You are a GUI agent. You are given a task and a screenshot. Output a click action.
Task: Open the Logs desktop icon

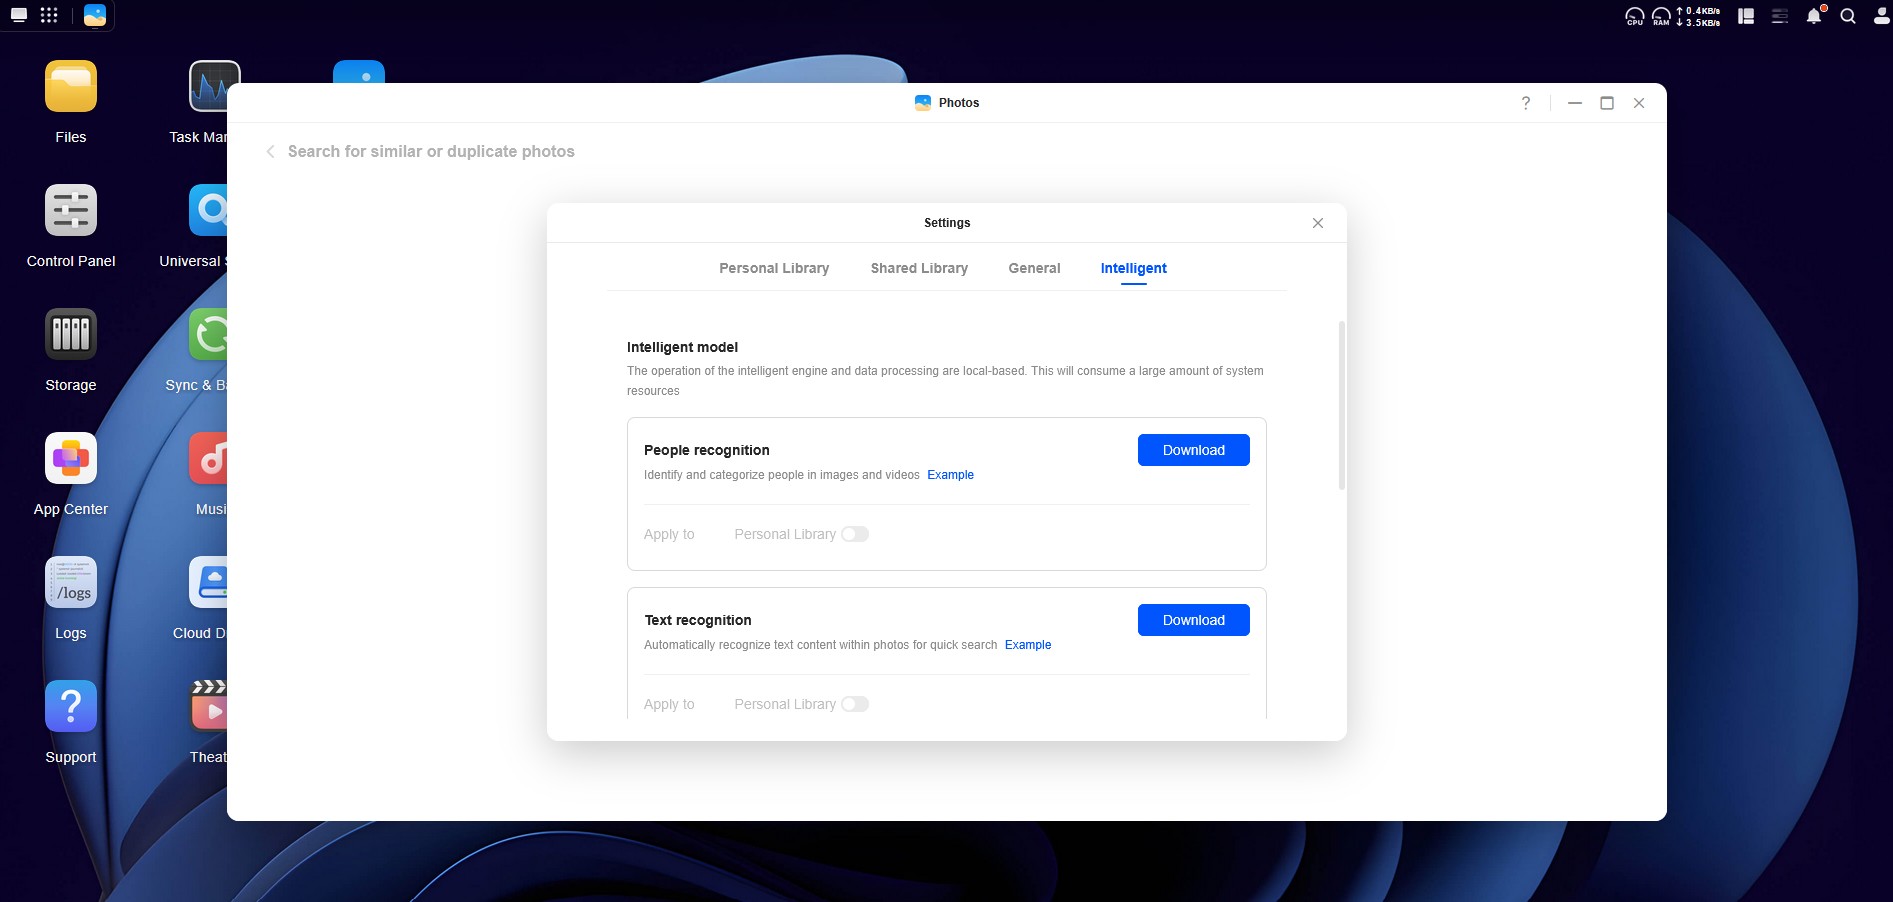click(x=70, y=583)
